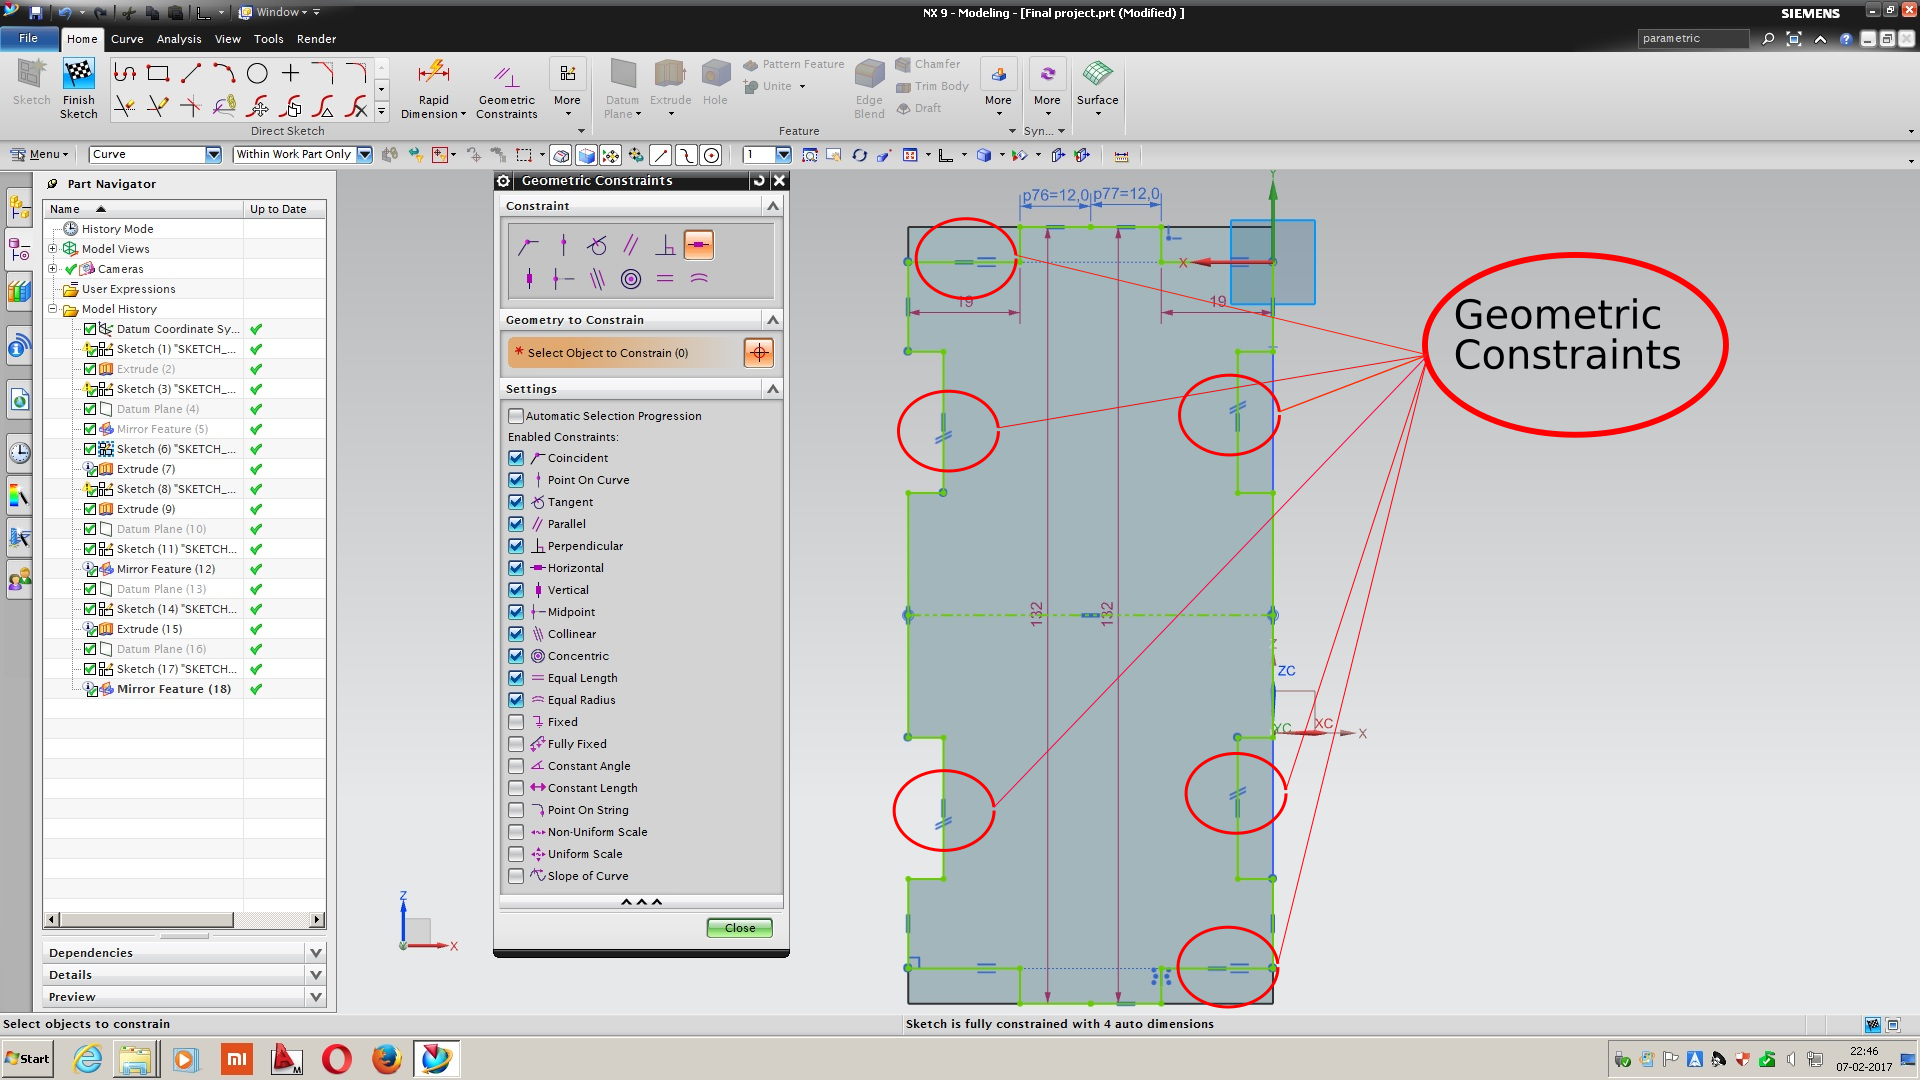This screenshot has width=1920, height=1080.
Task: Click the Part Navigator horizontal scrollbar
Action: point(145,919)
